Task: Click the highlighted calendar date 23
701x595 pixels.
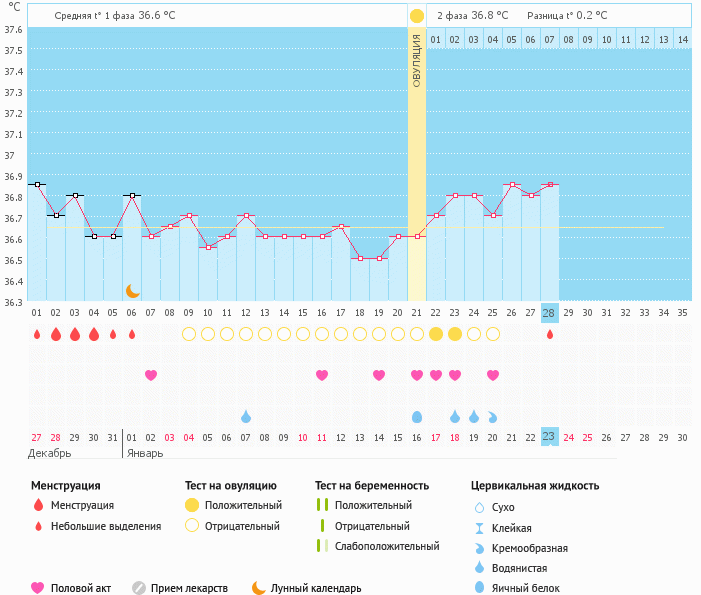Action: [549, 437]
